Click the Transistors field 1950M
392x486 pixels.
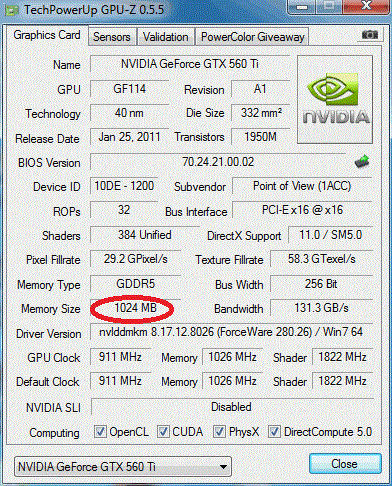(x=260, y=137)
